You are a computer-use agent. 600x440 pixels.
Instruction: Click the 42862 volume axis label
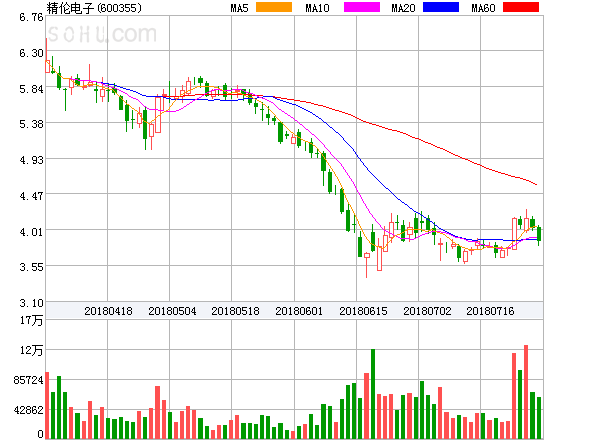[28, 410]
